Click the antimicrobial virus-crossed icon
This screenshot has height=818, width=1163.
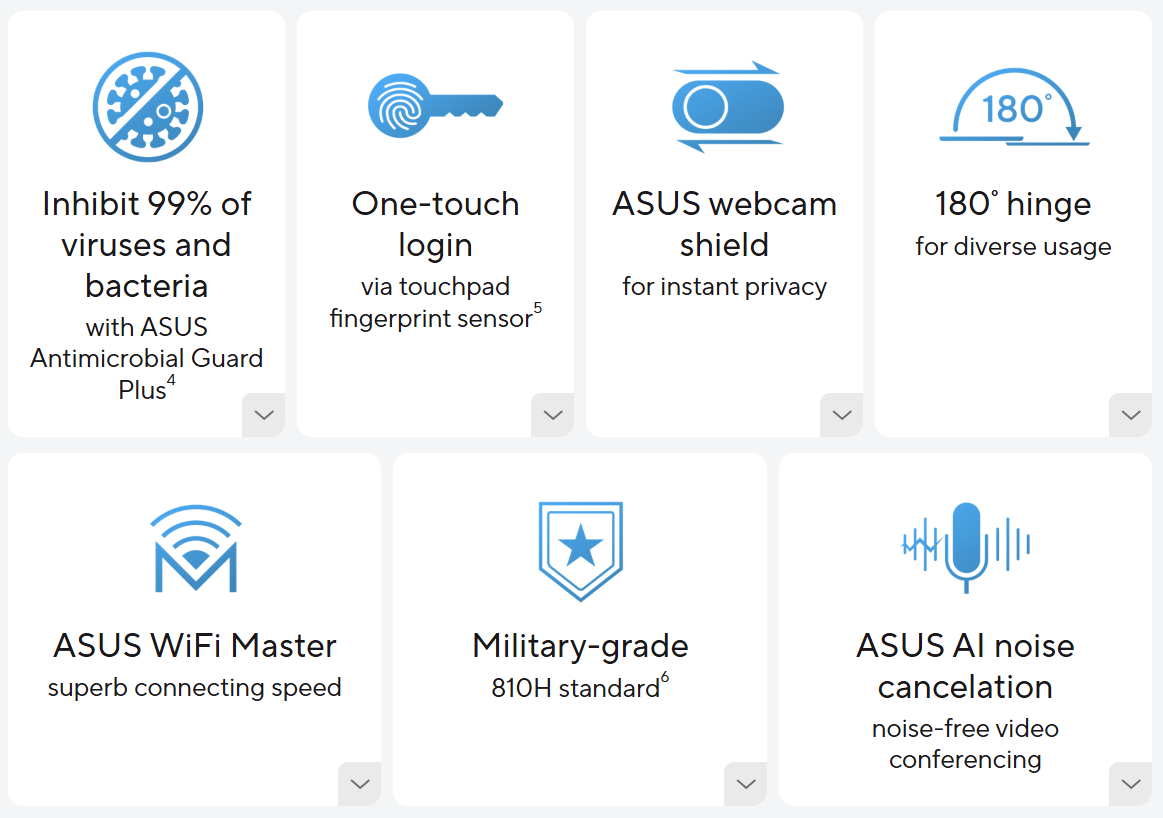pos(148,107)
